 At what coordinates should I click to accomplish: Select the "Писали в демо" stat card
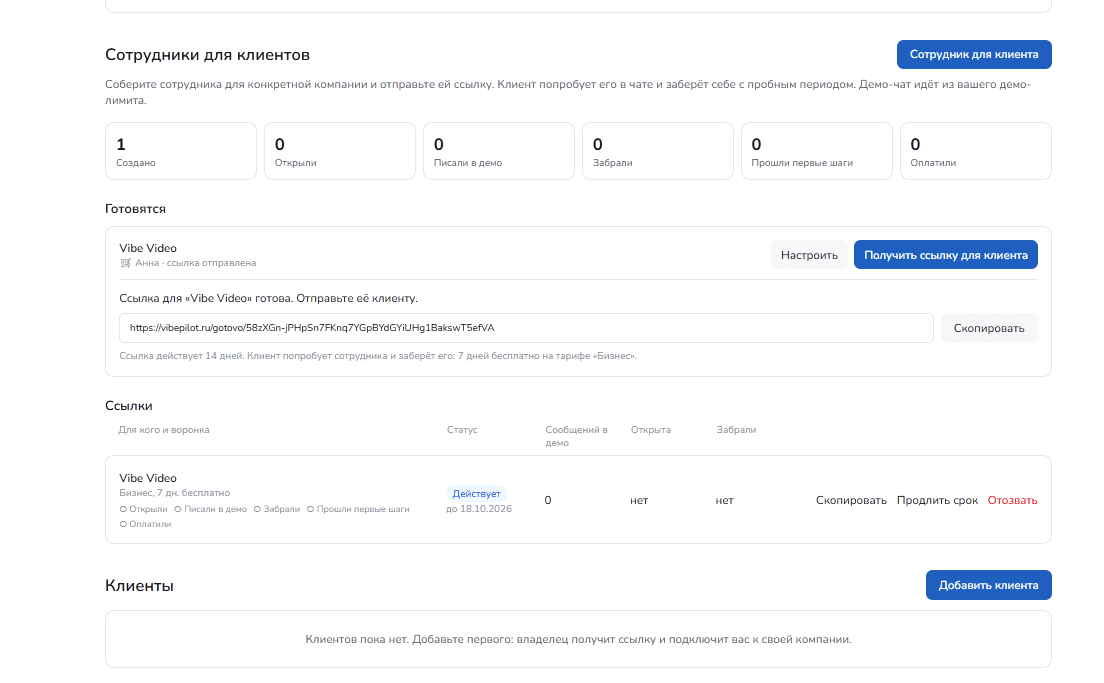coord(498,151)
